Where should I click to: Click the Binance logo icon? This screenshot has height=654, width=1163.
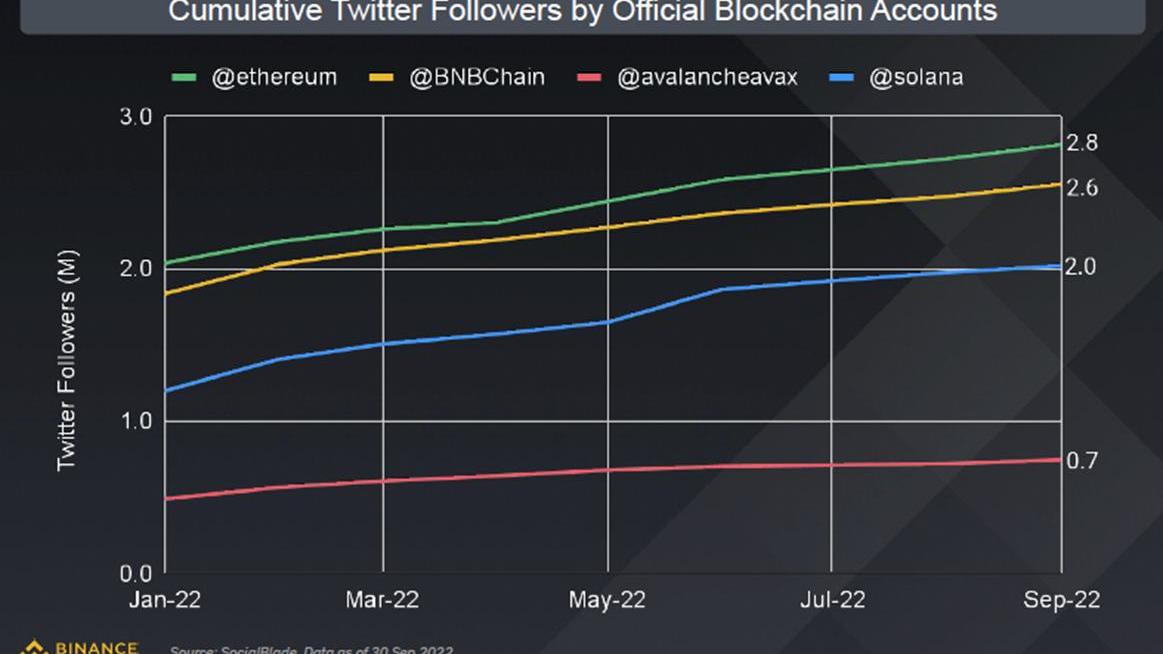(x=33, y=647)
